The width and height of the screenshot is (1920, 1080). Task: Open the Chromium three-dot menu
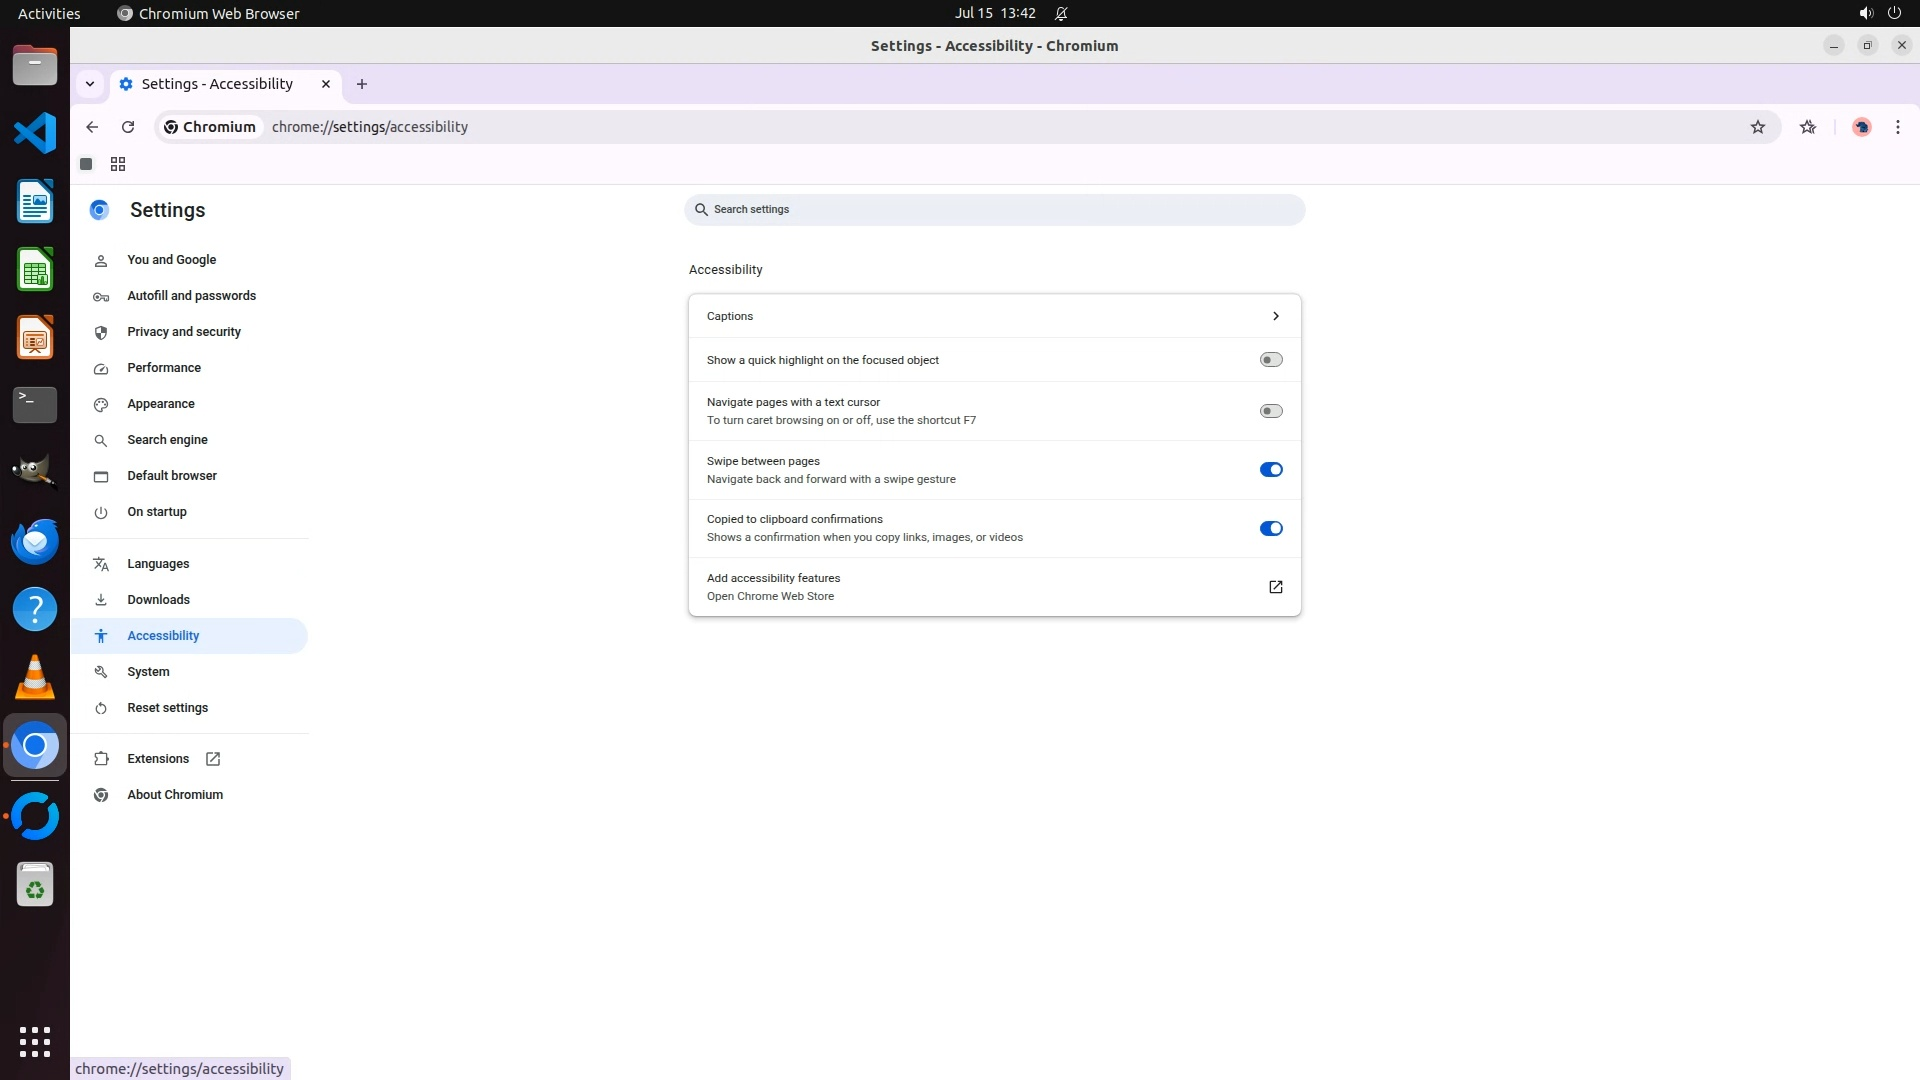click(1897, 127)
